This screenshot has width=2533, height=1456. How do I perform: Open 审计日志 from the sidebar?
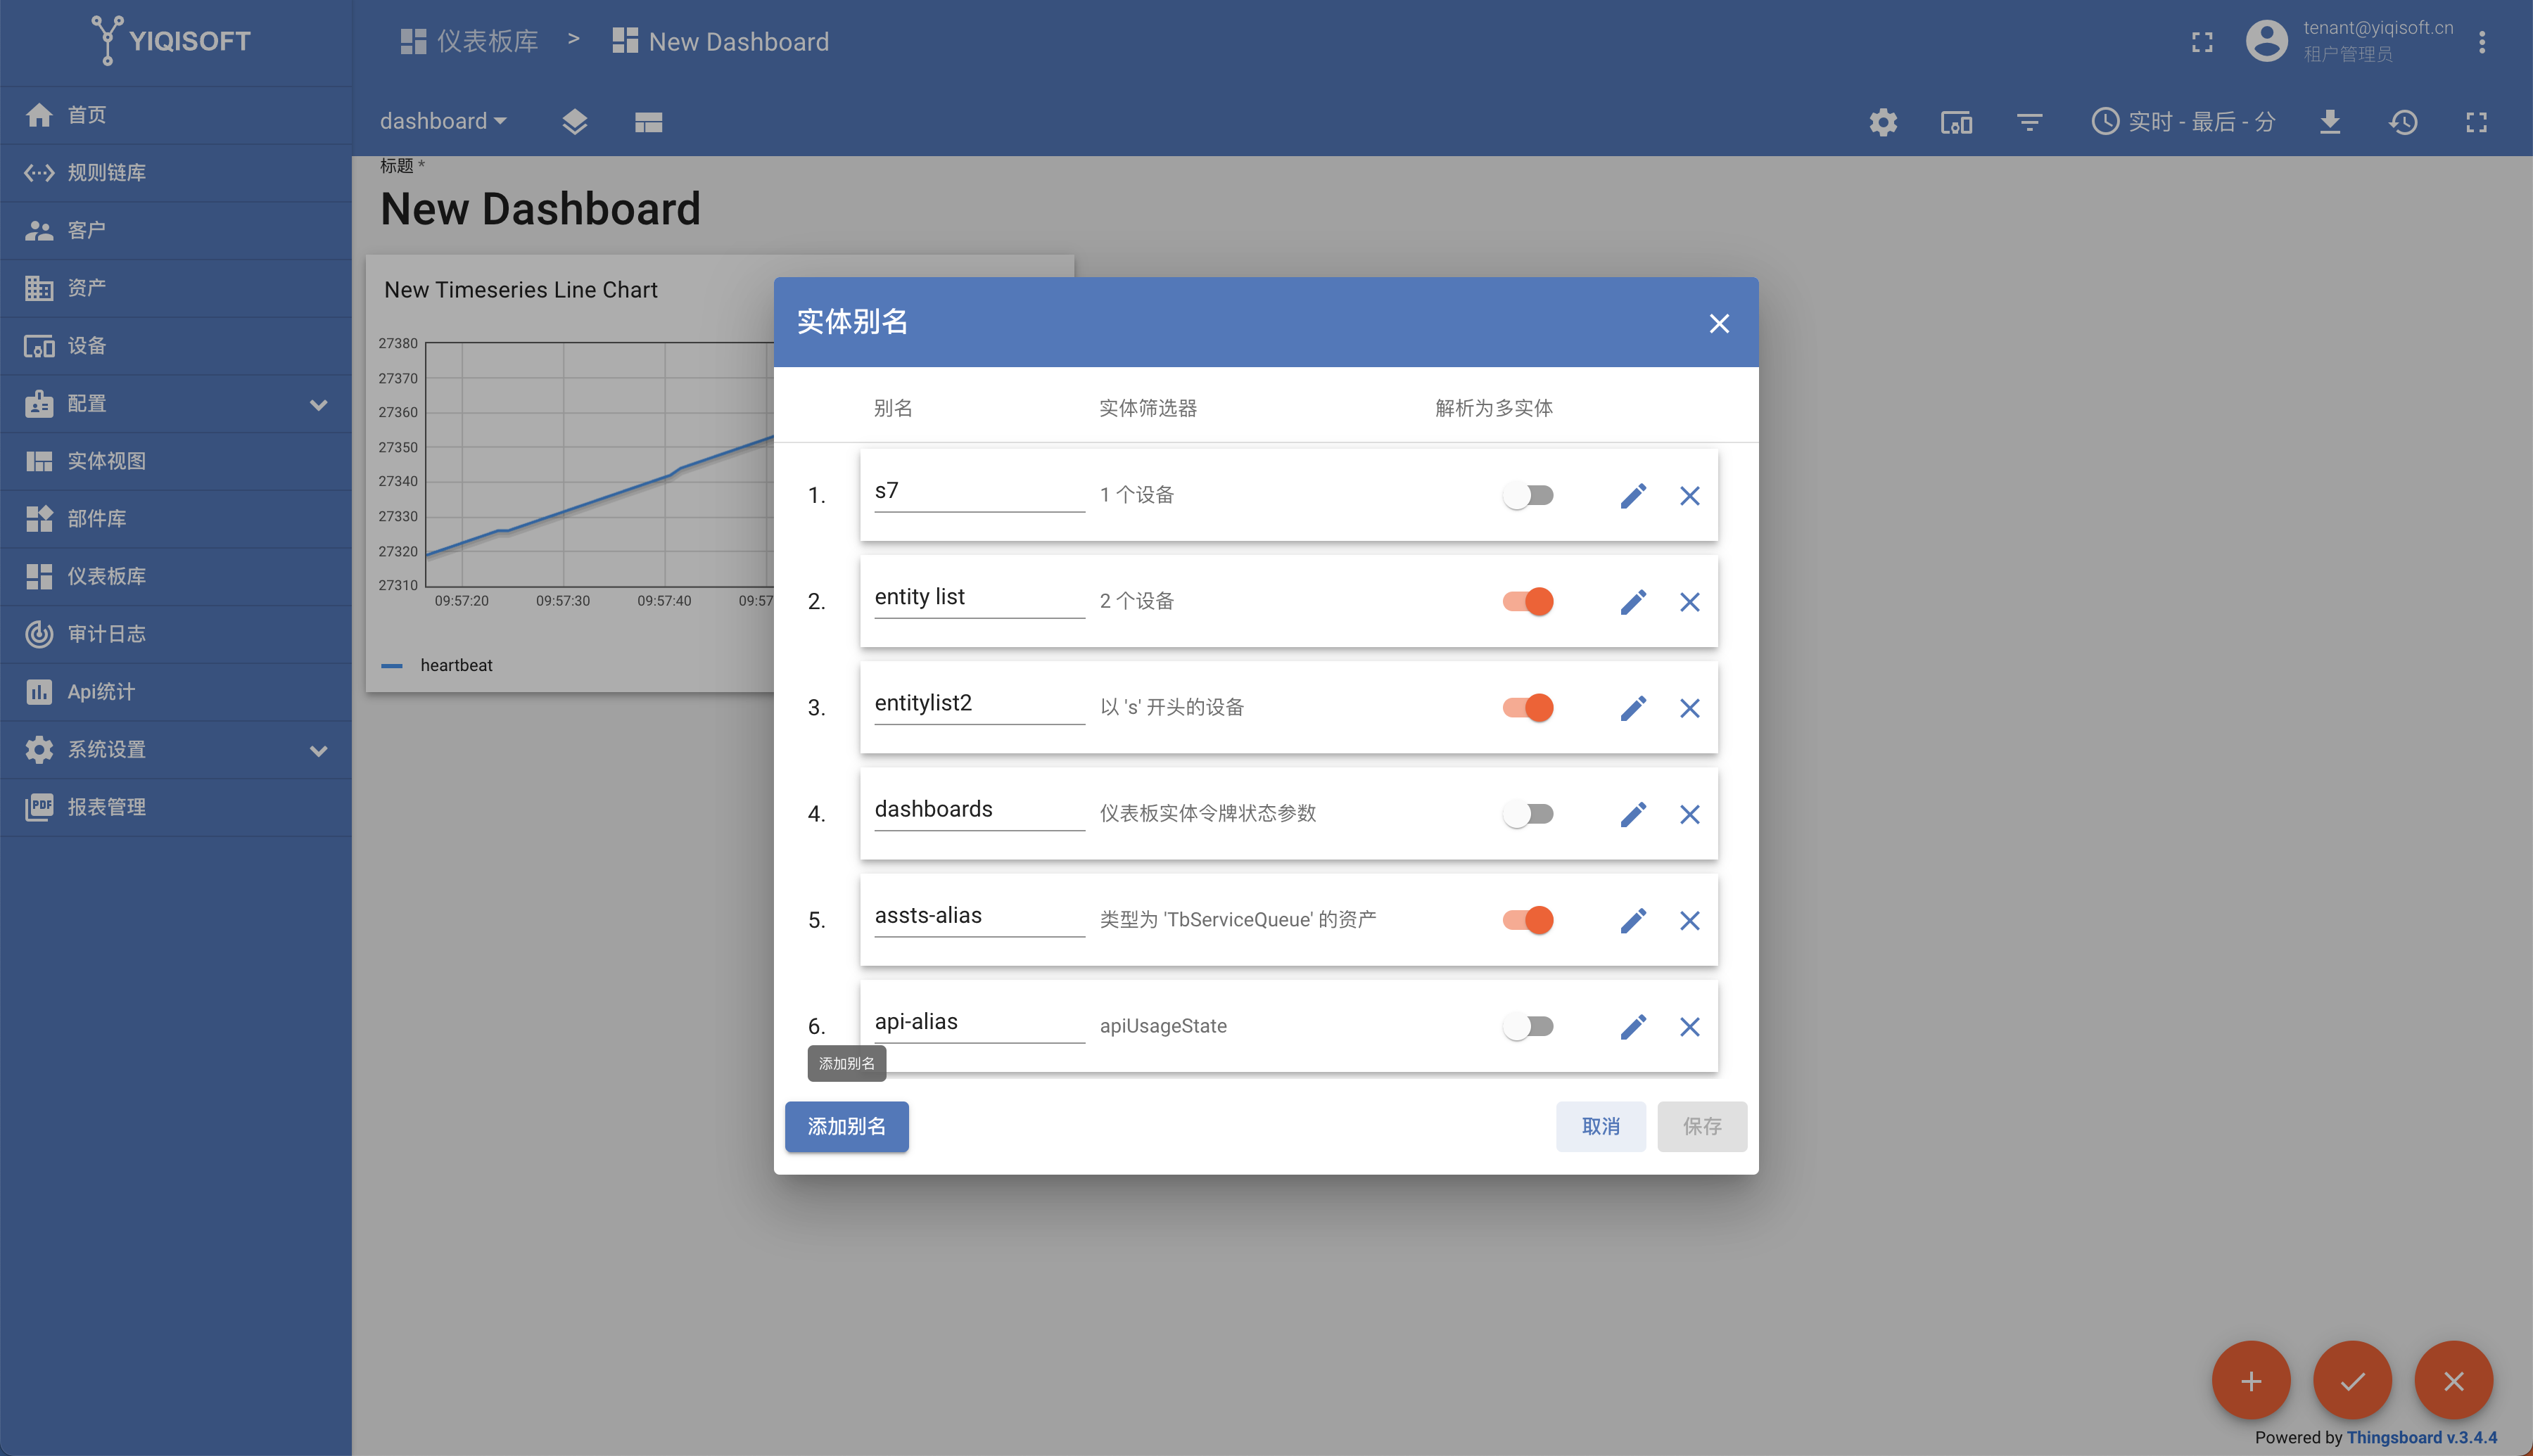pyautogui.click(x=106, y=634)
